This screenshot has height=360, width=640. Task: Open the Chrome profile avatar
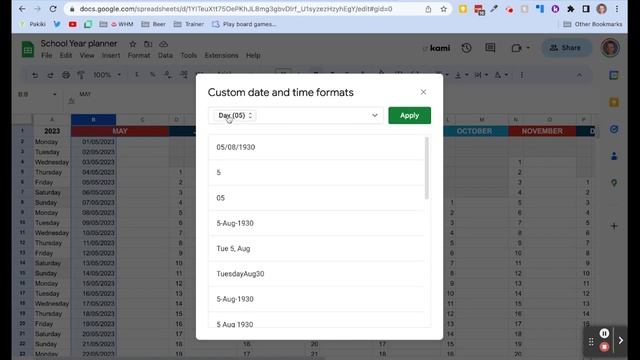(602, 9)
